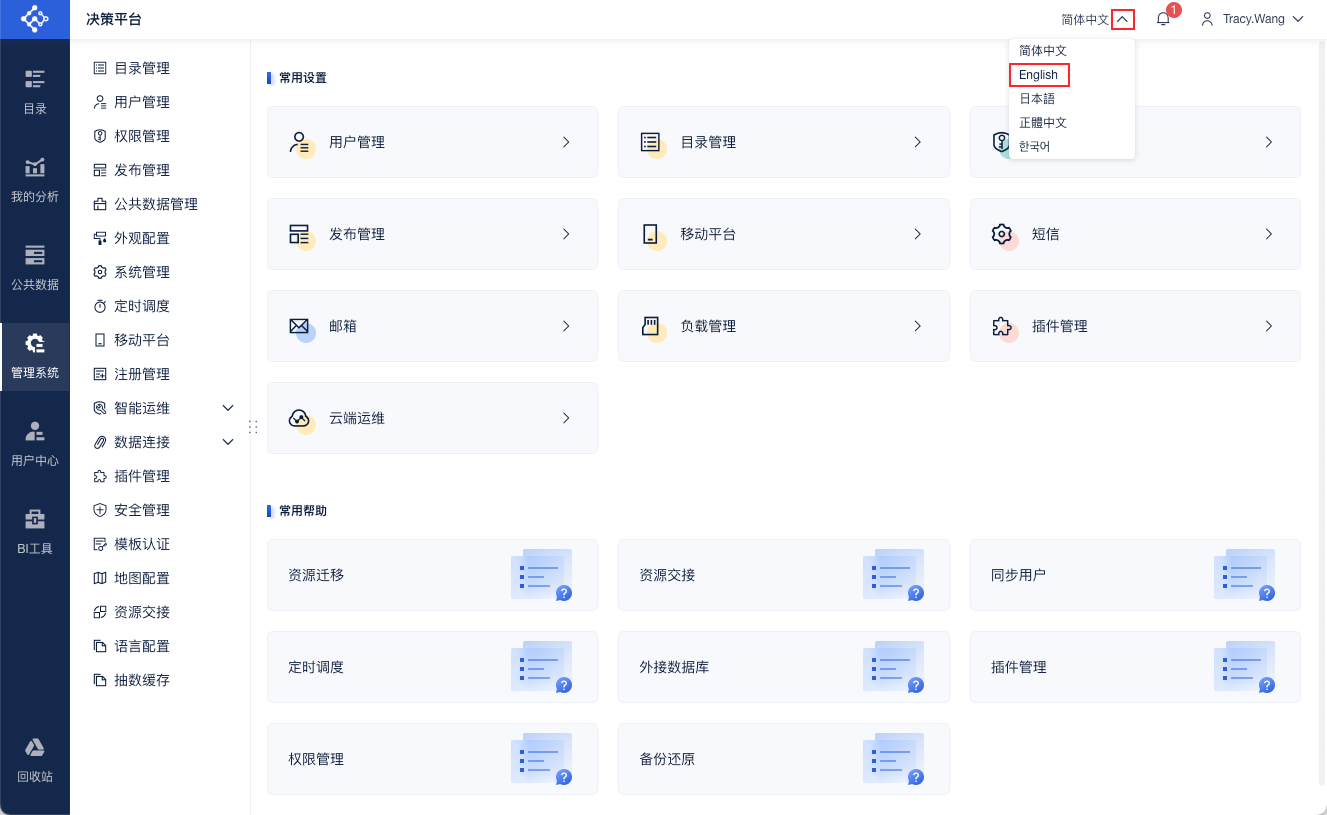Open 公共数据 in the dark navigation bar
Image resolution: width=1327 pixels, height=815 pixels.
(x=35, y=268)
